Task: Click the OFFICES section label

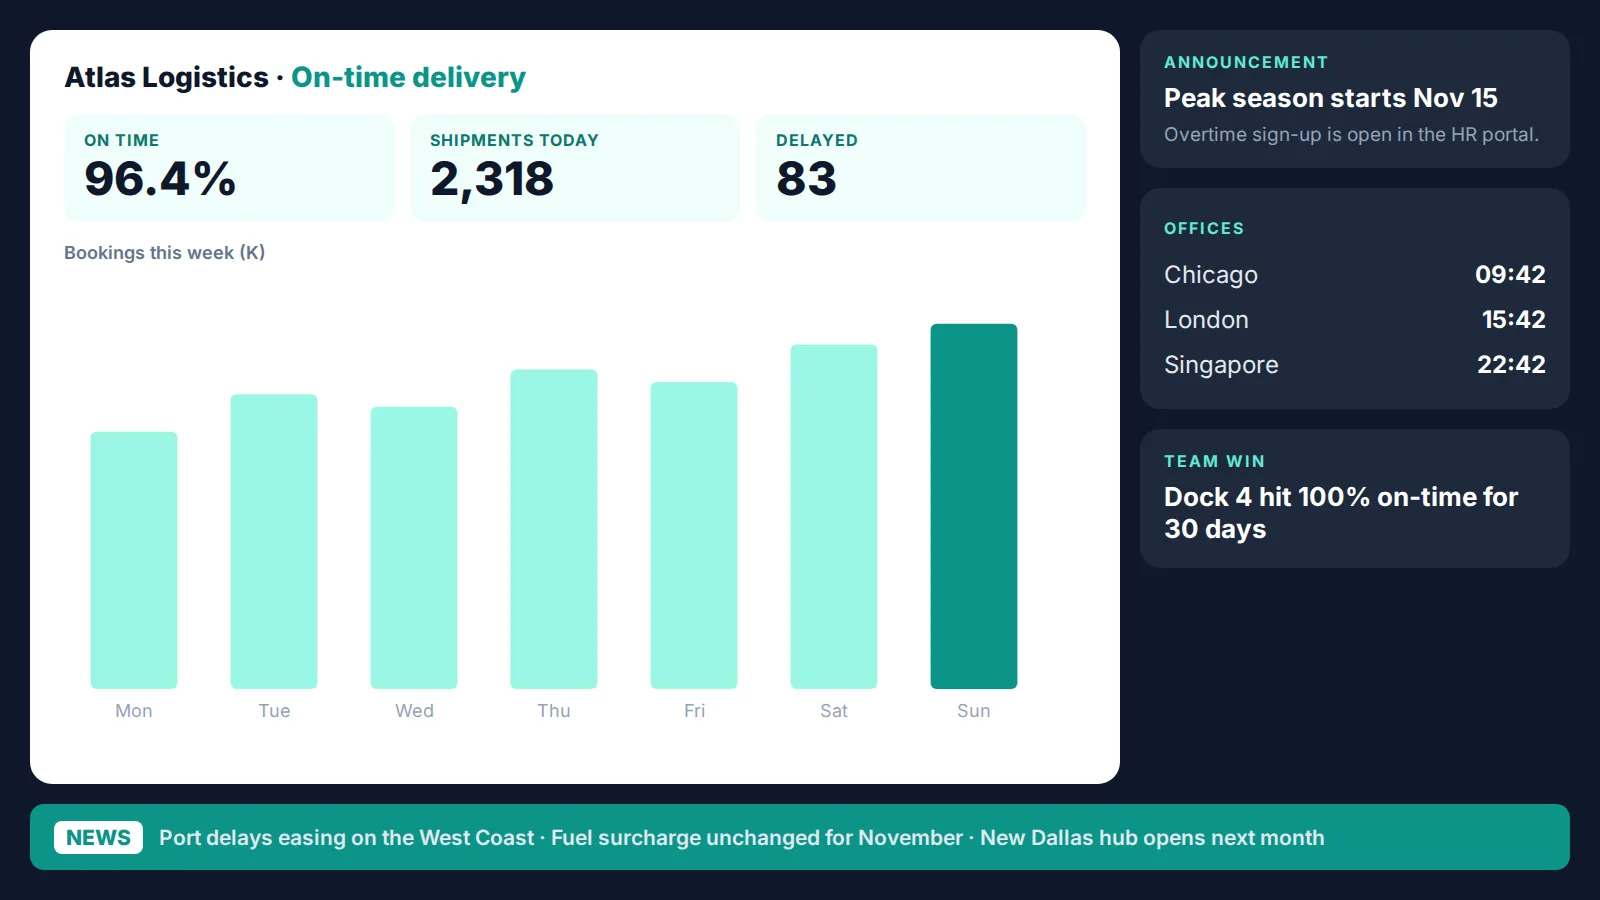Action: tap(1204, 228)
